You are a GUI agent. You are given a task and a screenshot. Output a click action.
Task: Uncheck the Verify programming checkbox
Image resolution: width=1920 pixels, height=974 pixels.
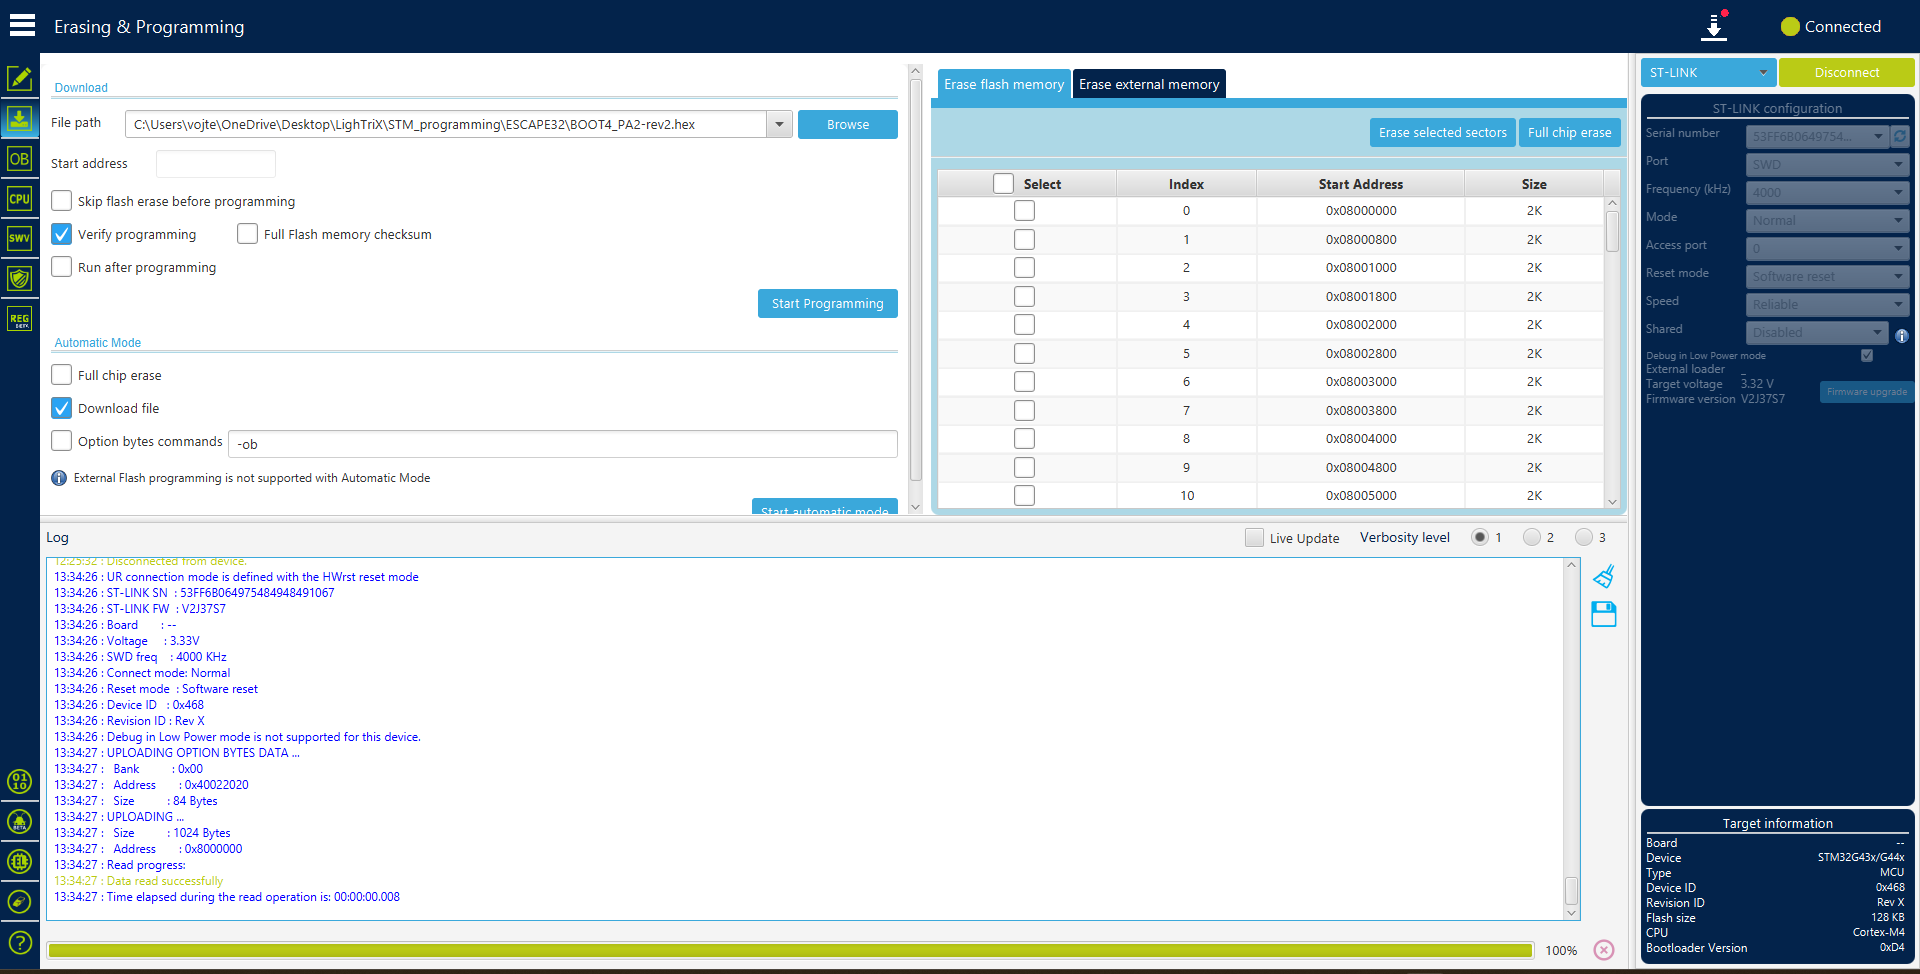[x=62, y=234]
